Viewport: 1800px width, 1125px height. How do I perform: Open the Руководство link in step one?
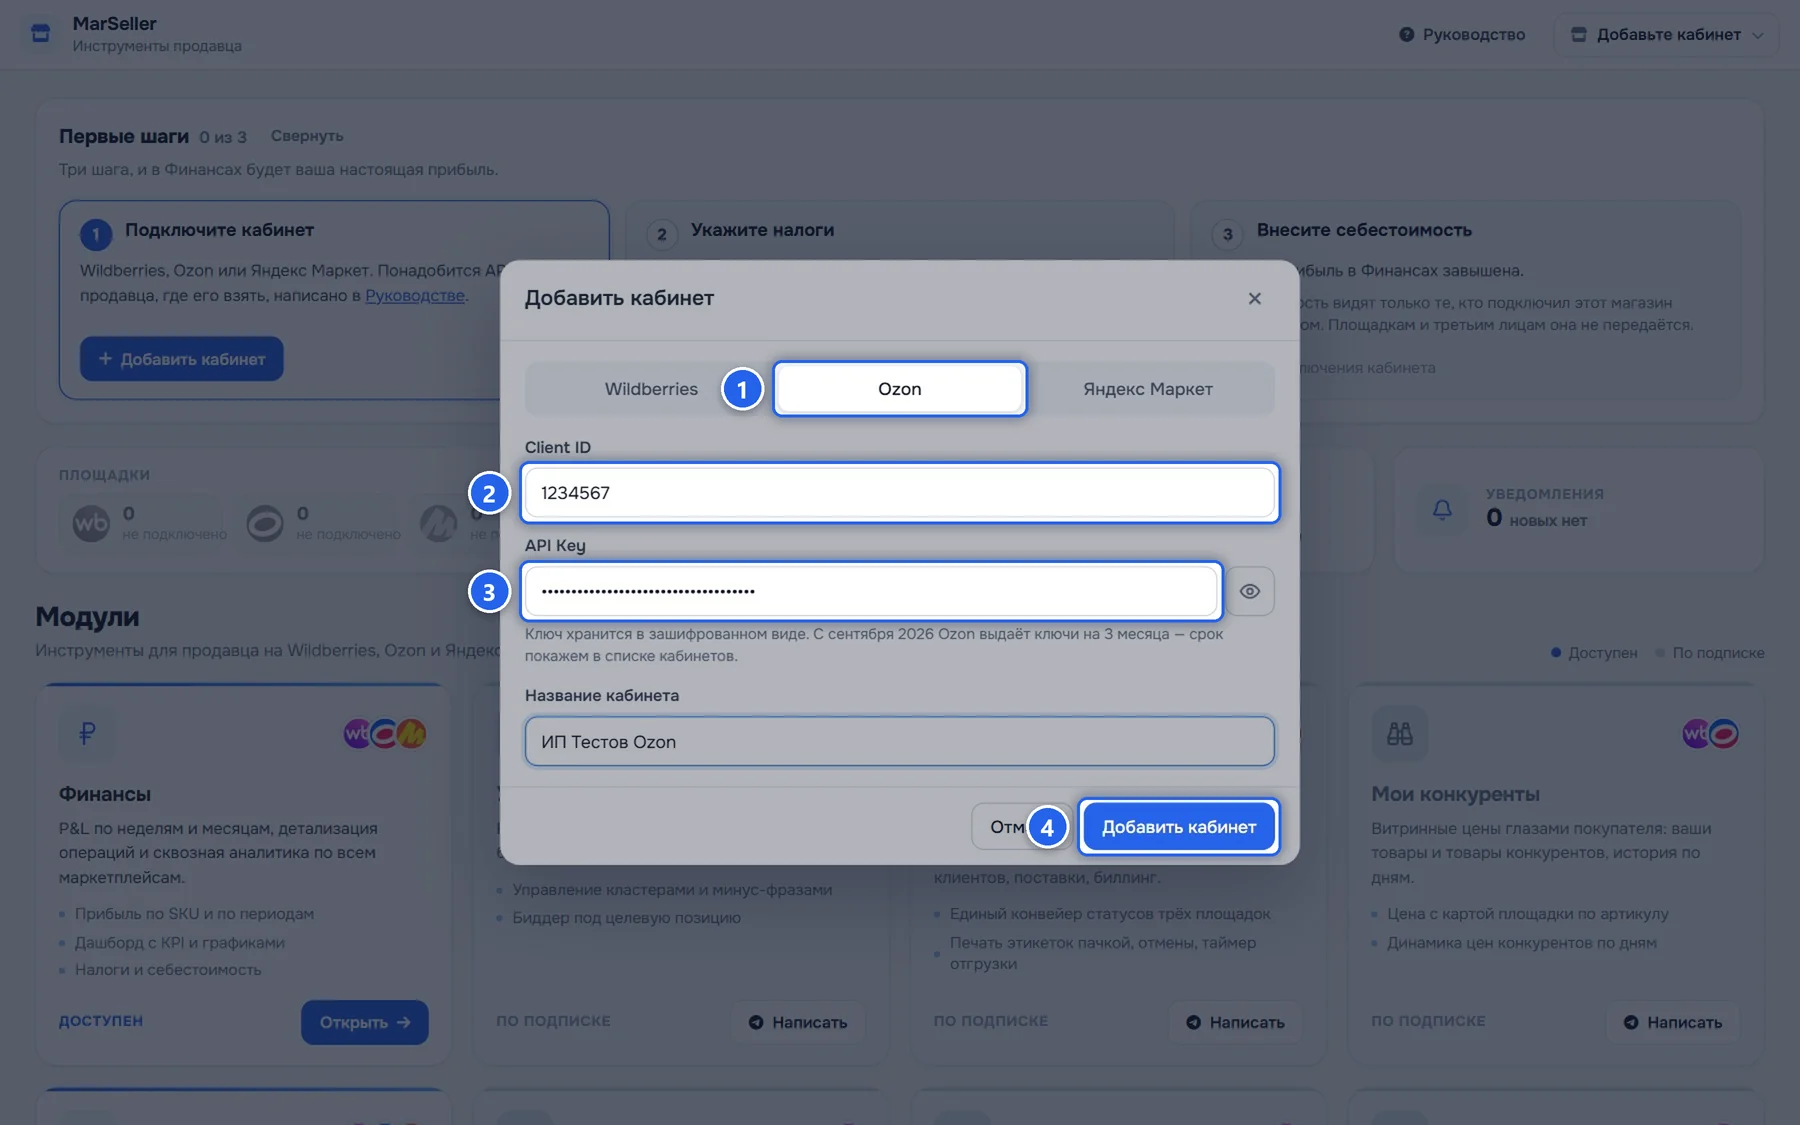(x=415, y=295)
